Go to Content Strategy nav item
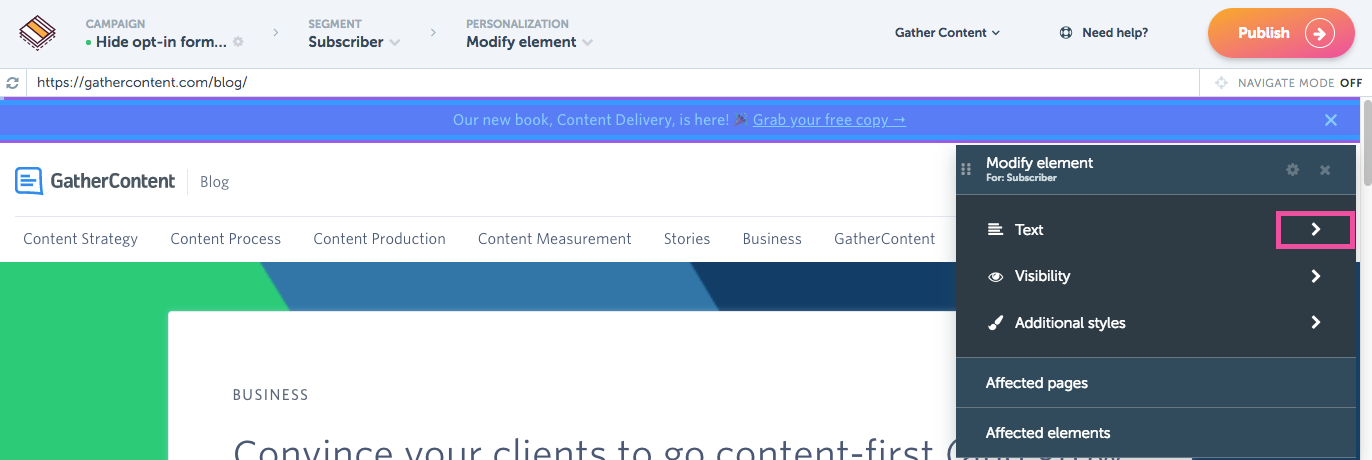Image resolution: width=1372 pixels, height=460 pixels. point(81,239)
